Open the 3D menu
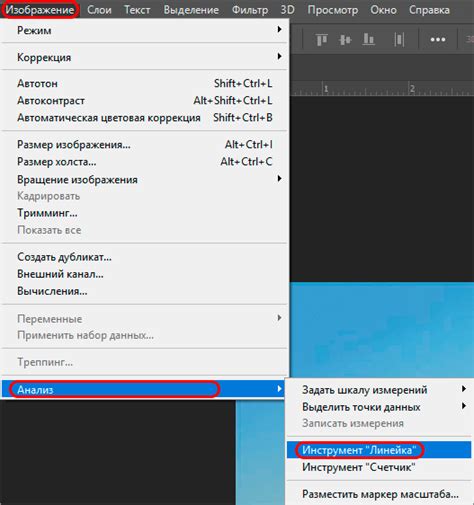The width and height of the screenshot is (474, 505). tap(287, 10)
